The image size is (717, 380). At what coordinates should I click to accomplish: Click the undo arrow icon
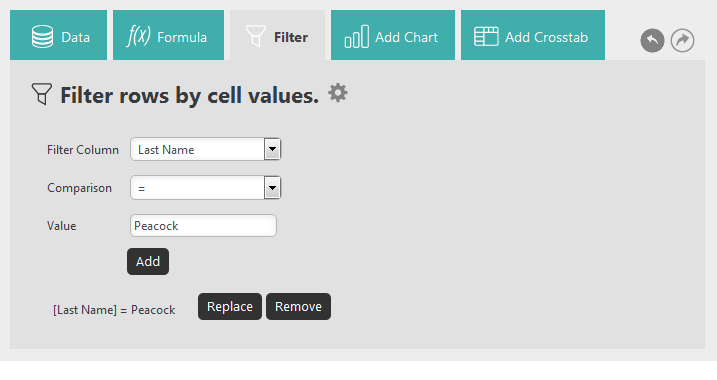pos(653,40)
